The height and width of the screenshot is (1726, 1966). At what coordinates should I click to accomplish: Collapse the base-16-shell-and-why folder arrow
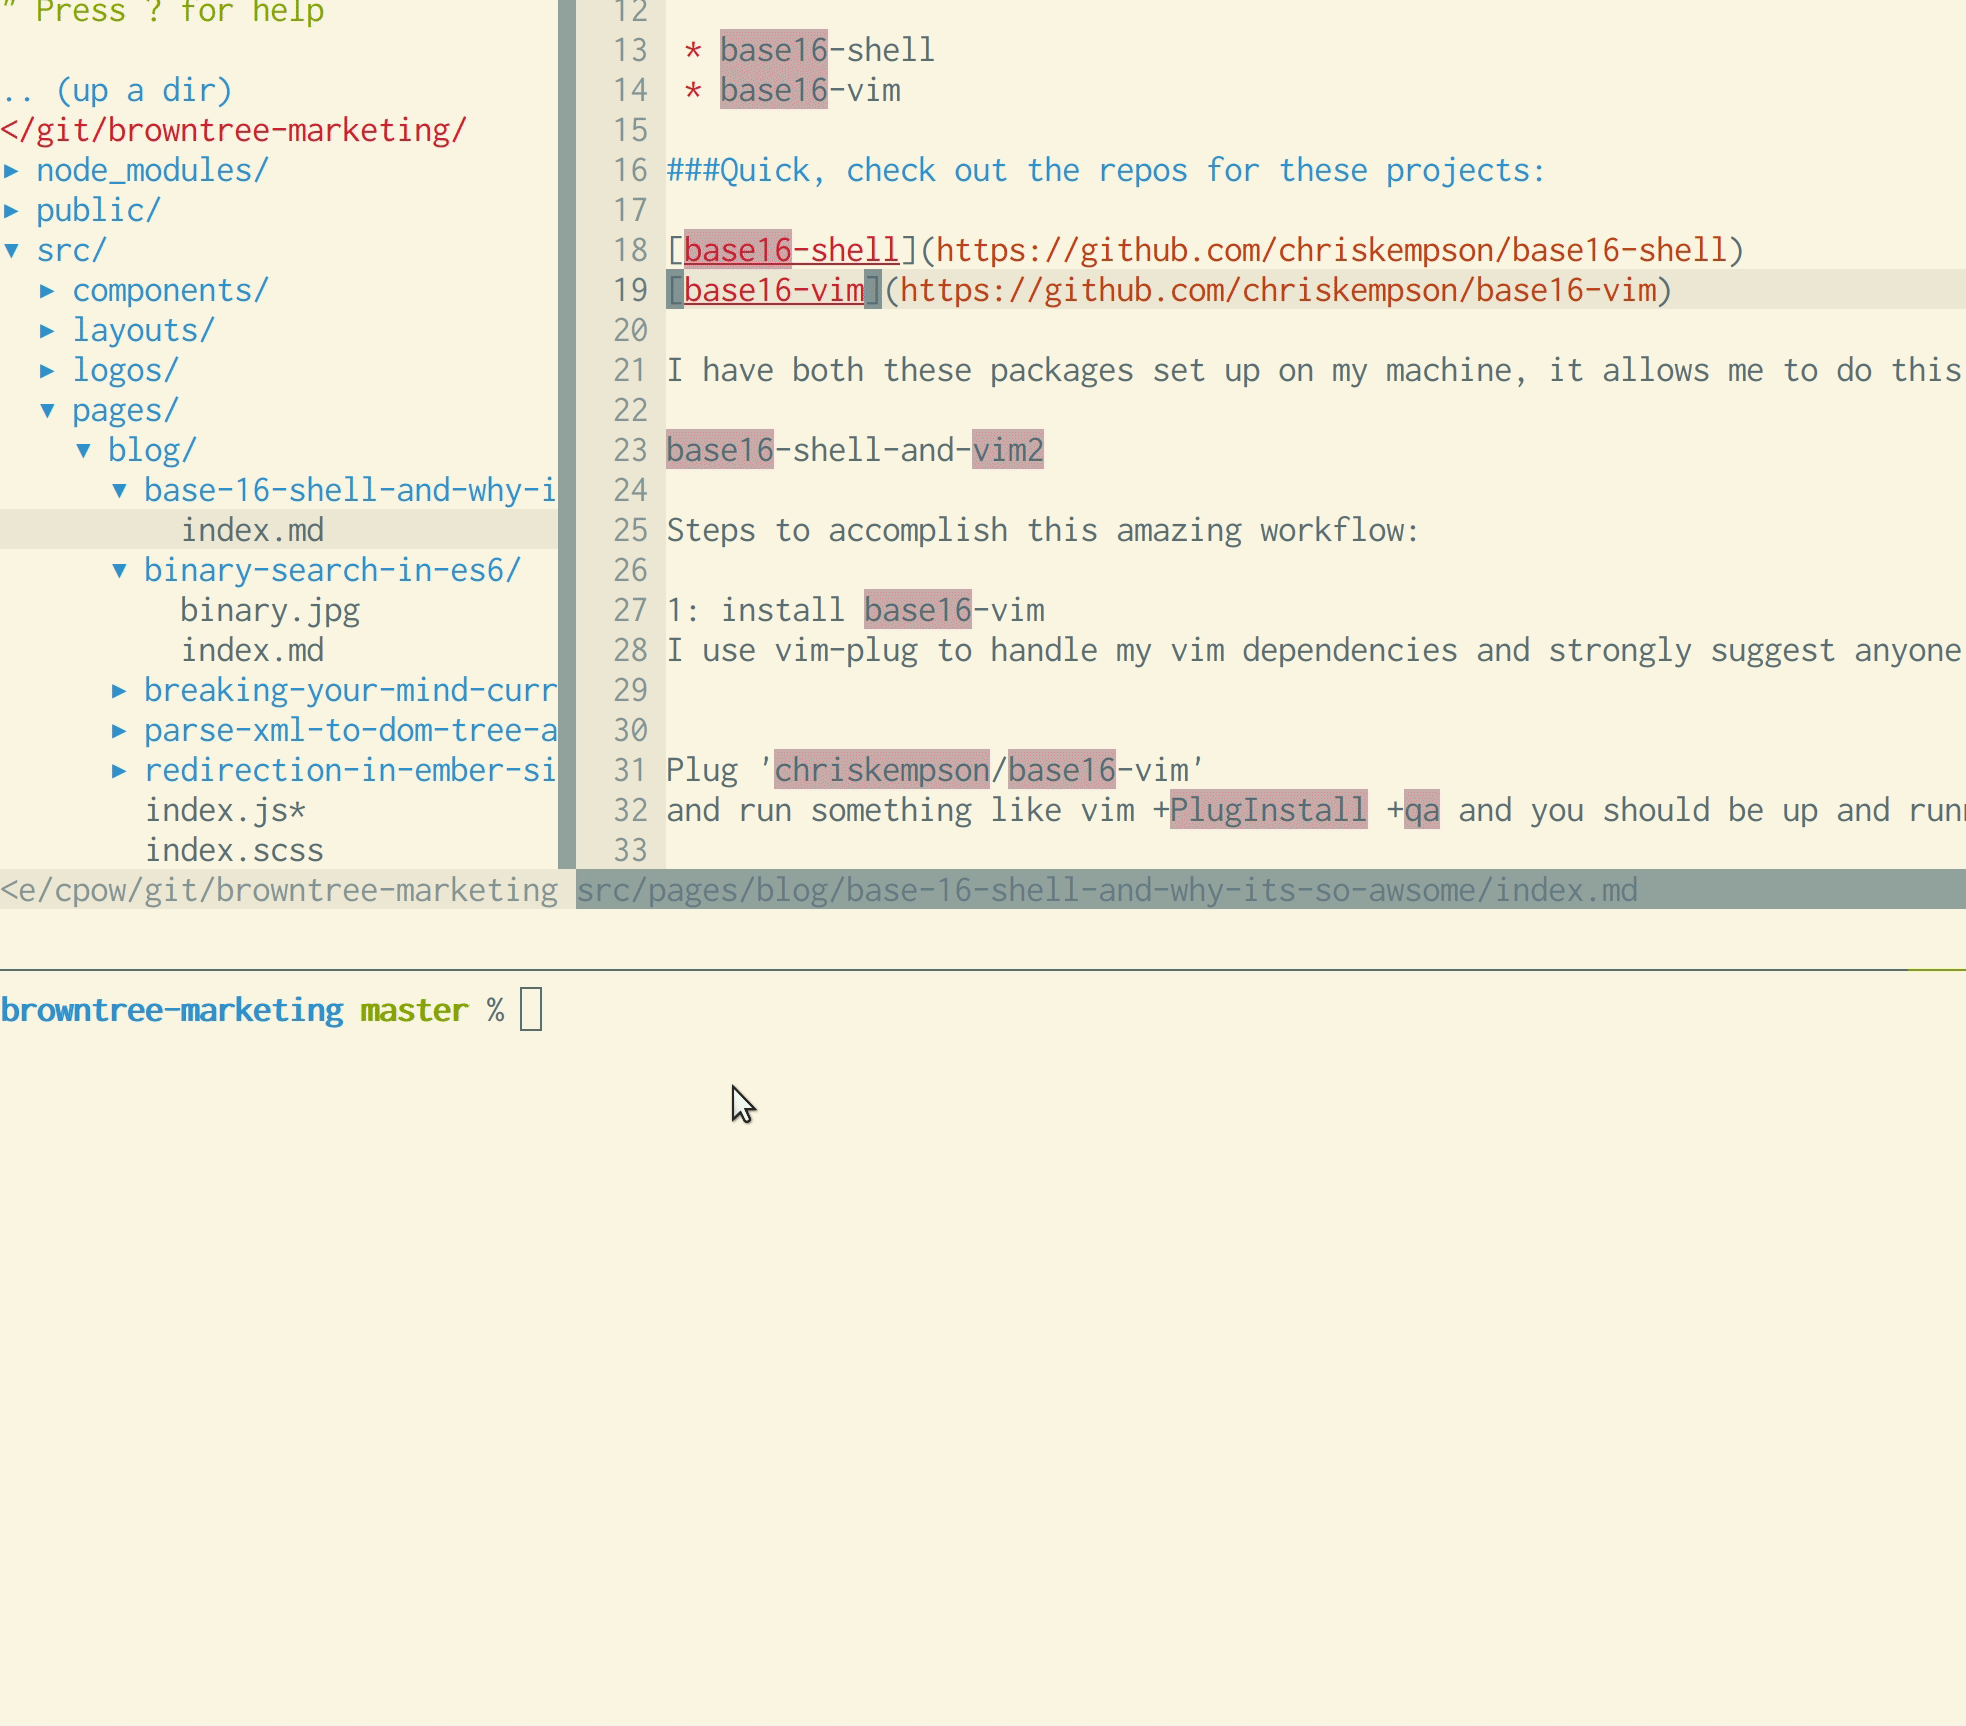click(x=120, y=491)
